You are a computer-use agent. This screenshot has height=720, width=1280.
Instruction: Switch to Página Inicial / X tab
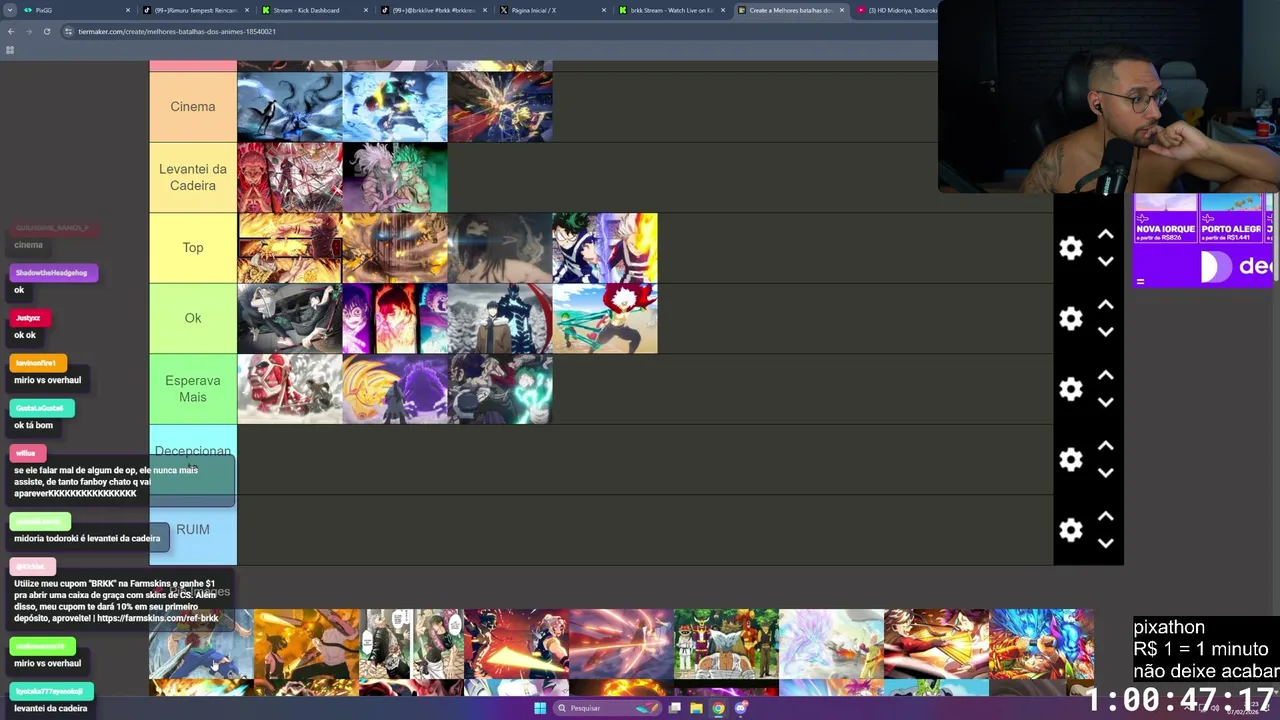(554, 10)
